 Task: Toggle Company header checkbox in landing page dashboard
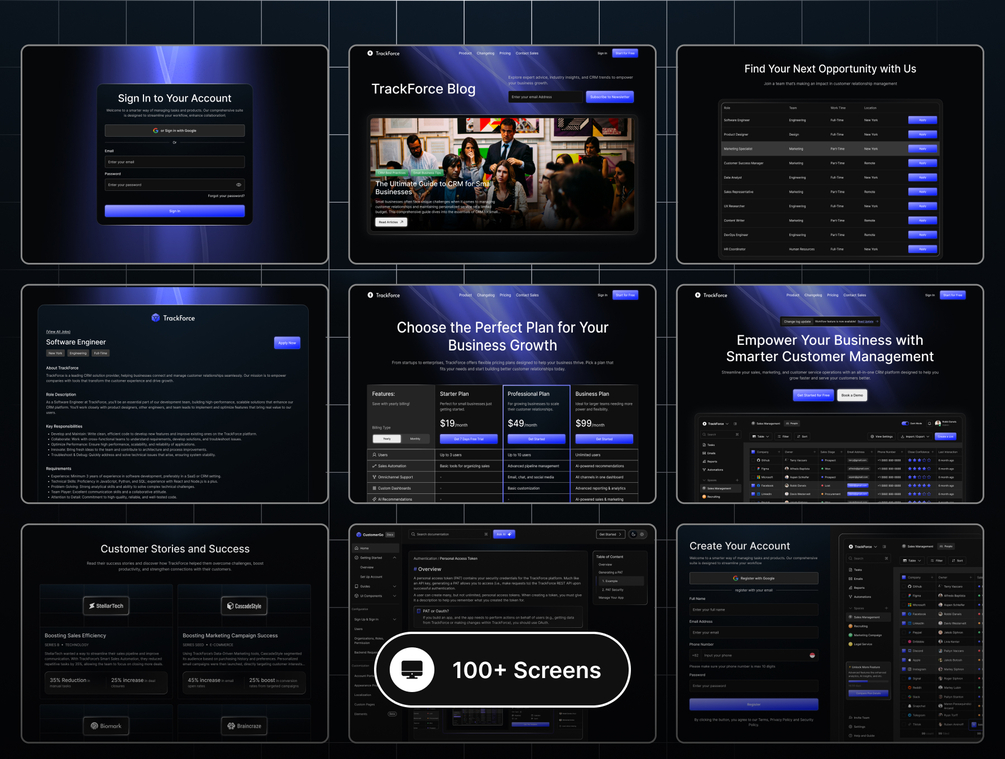click(x=753, y=451)
